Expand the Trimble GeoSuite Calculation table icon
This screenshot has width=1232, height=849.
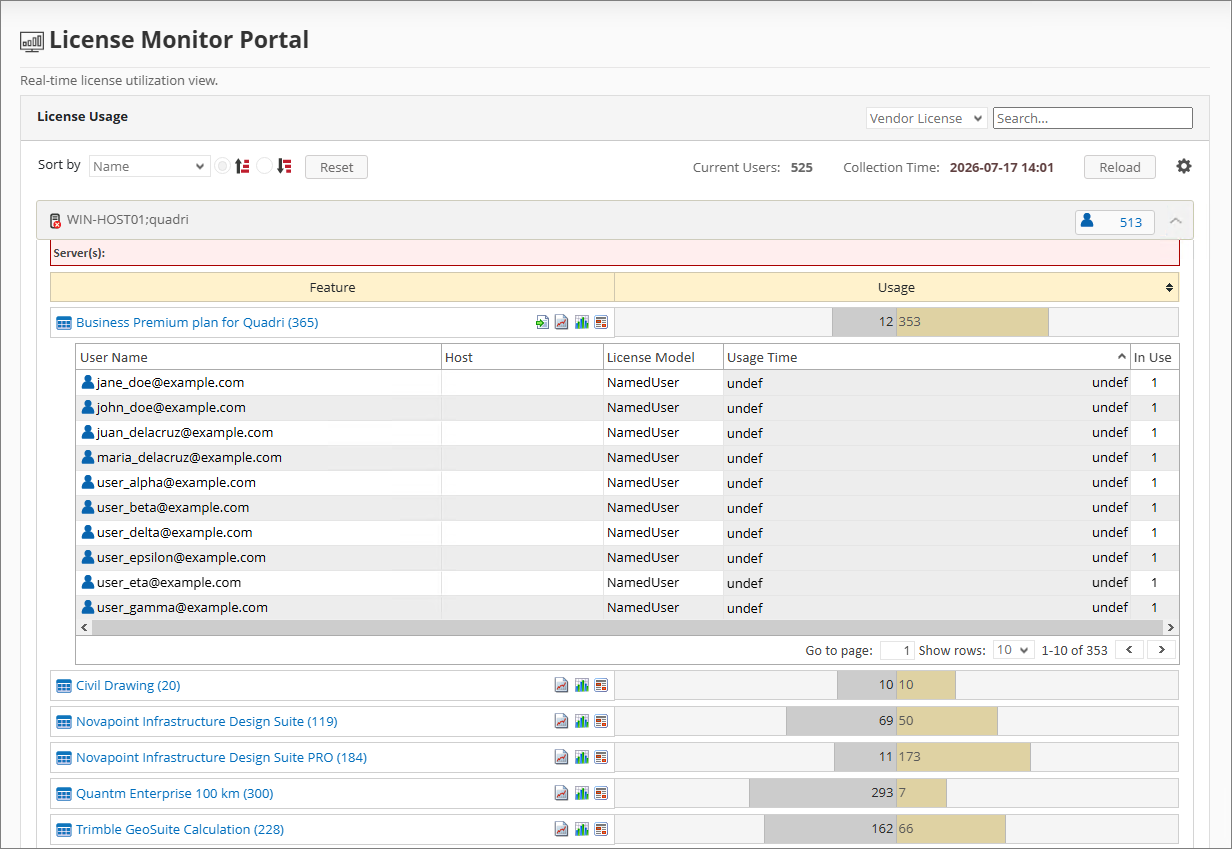tap(64, 830)
